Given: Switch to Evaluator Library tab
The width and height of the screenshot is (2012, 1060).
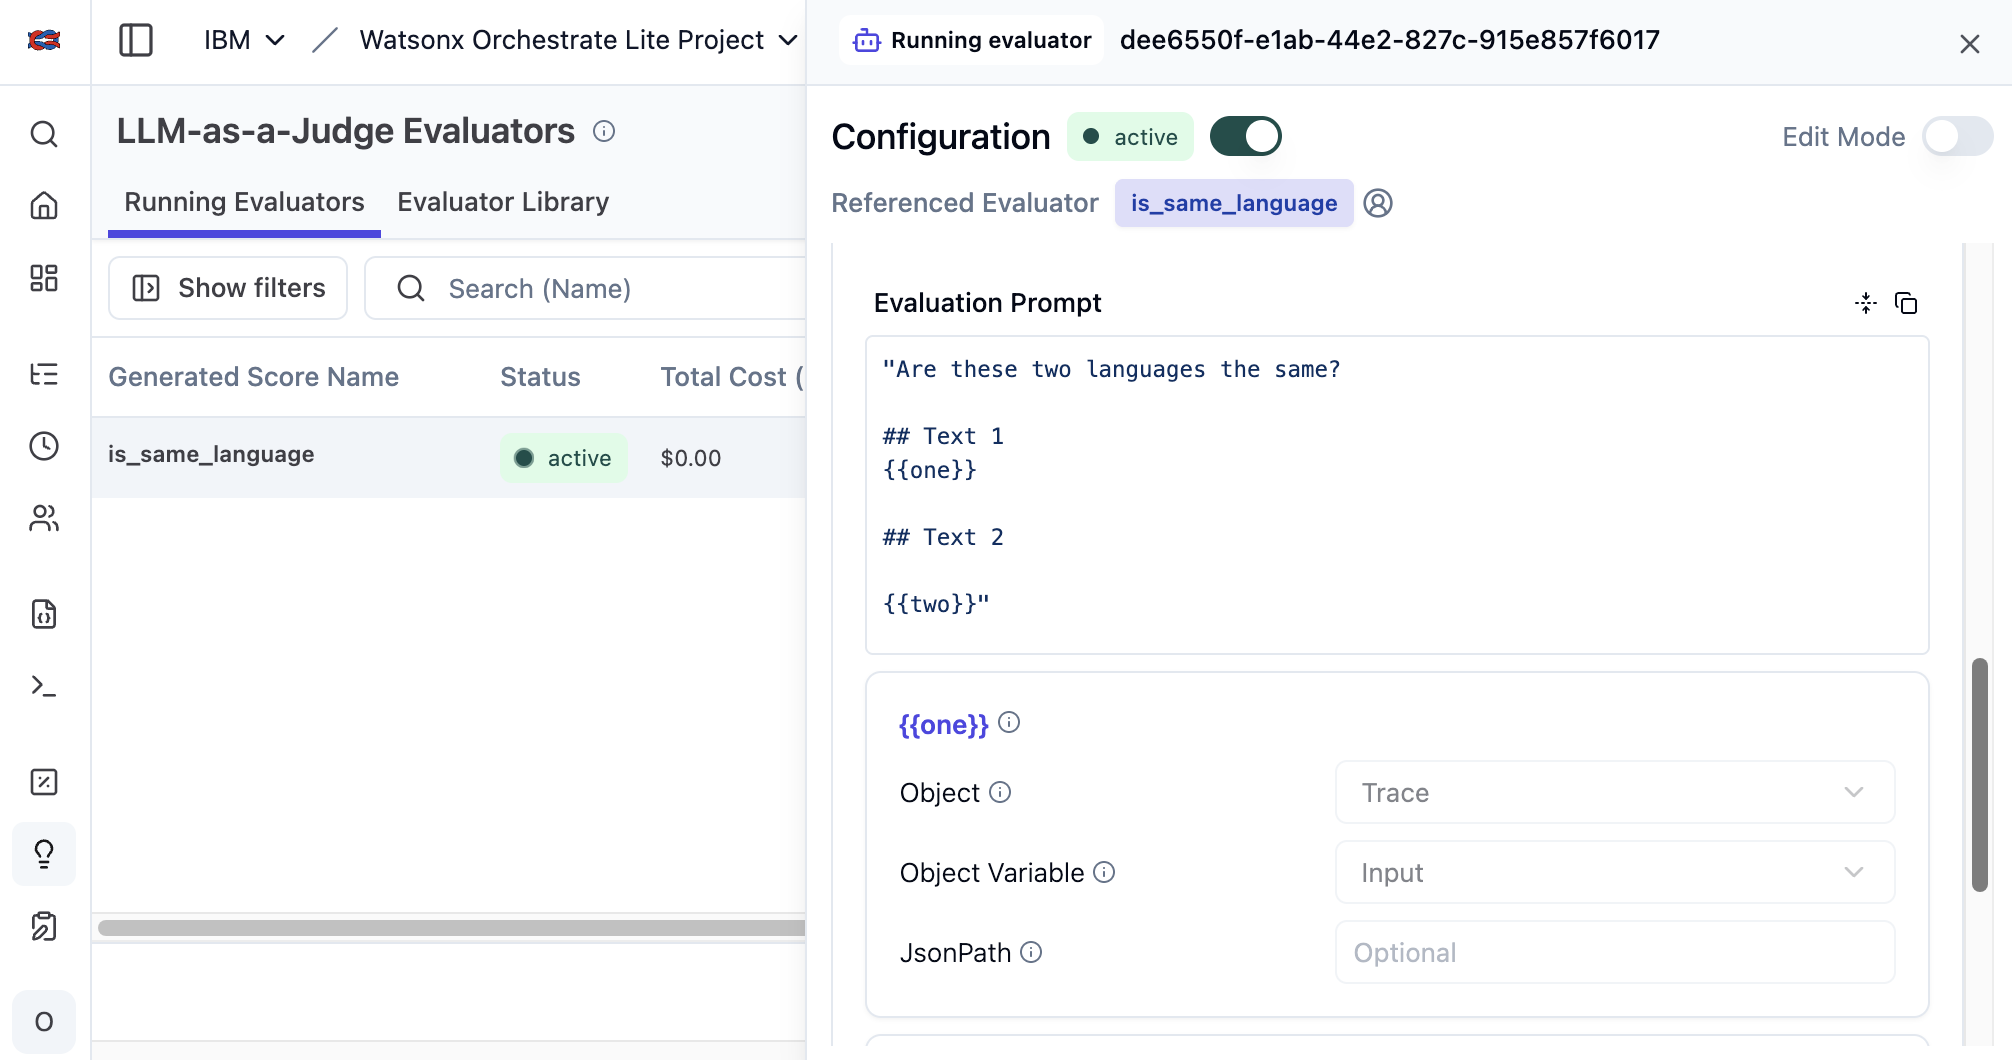Looking at the screenshot, I should pos(503,202).
